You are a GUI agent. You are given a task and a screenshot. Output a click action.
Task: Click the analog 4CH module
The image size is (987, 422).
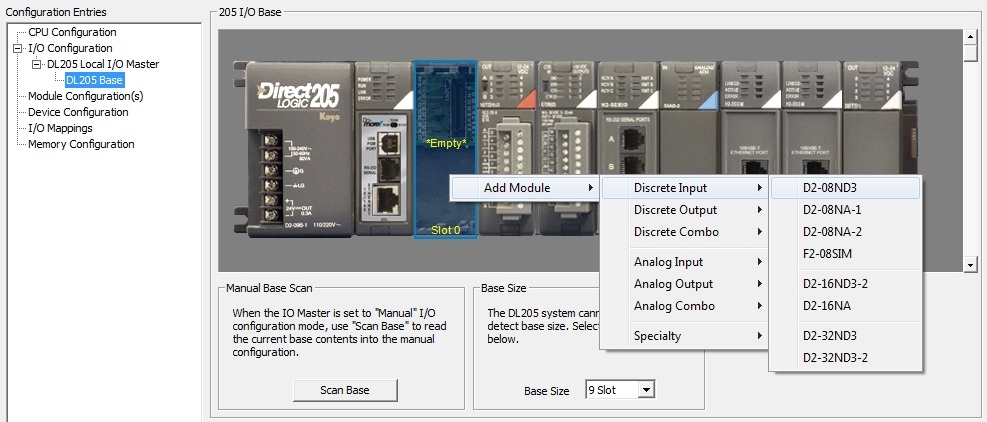[690, 117]
